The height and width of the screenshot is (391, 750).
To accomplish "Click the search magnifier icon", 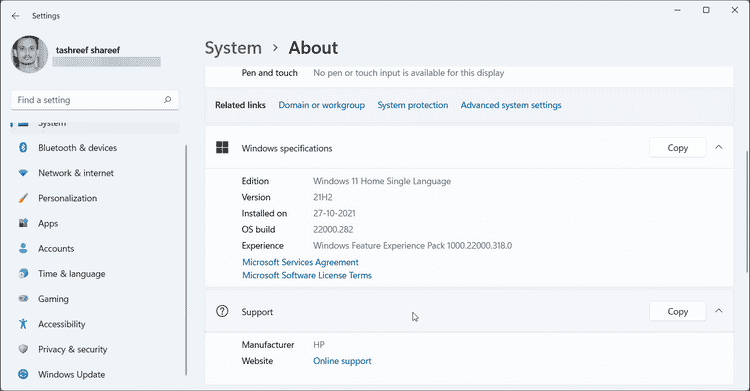I will tap(167, 100).
